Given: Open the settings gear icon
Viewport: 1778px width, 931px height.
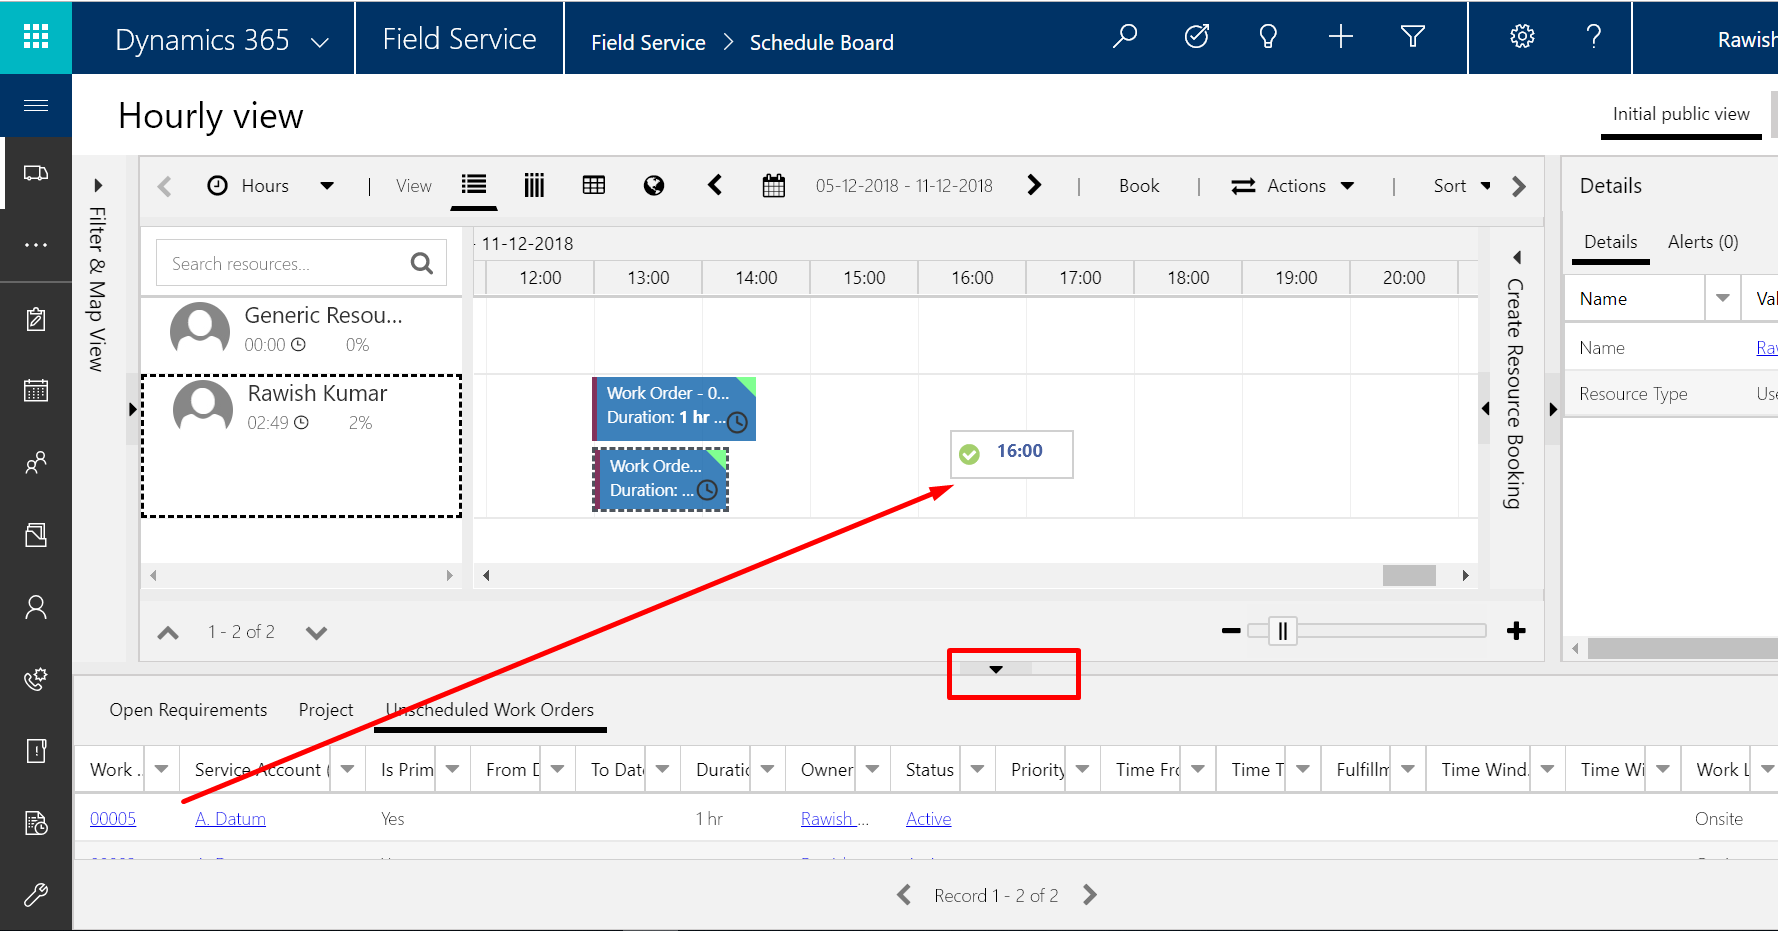Looking at the screenshot, I should tap(1522, 37).
